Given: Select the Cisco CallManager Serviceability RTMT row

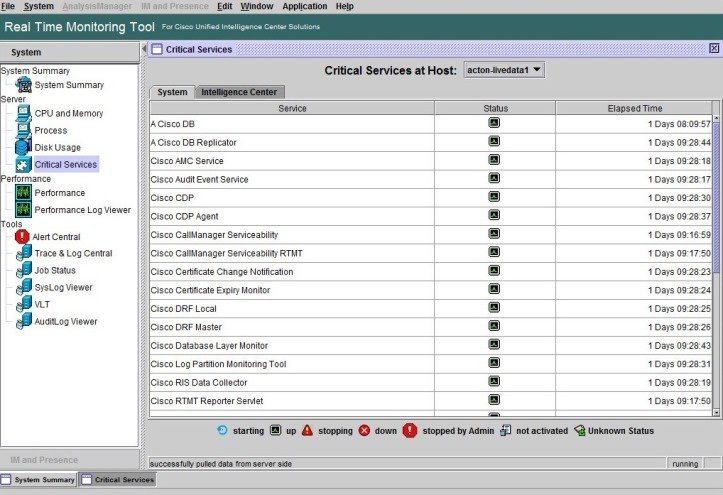Looking at the screenshot, I should [431, 253].
